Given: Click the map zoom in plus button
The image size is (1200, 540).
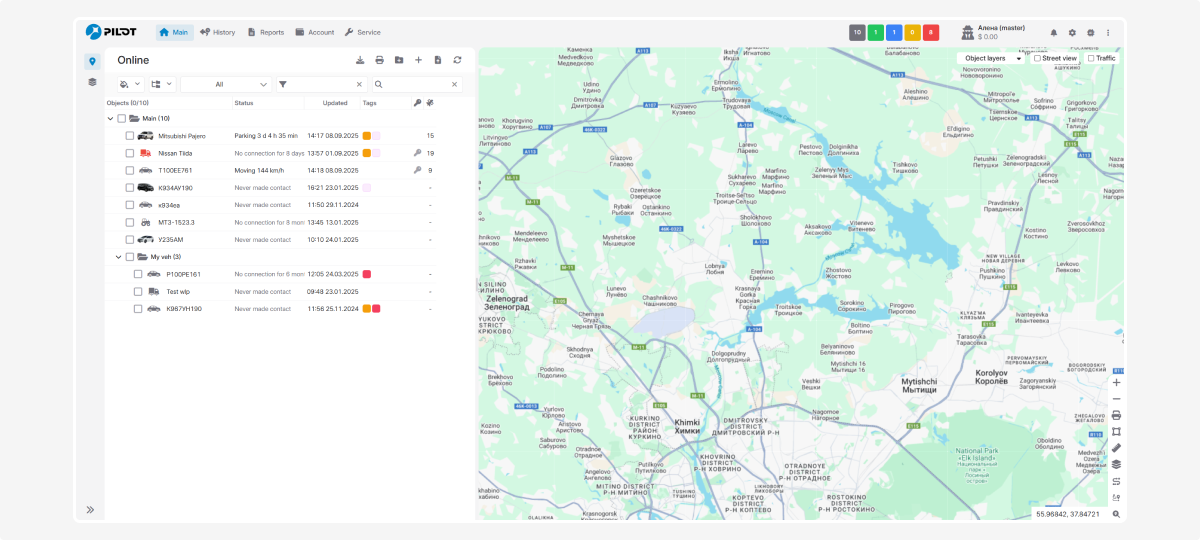Looking at the screenshot, I should [1116, 383].
